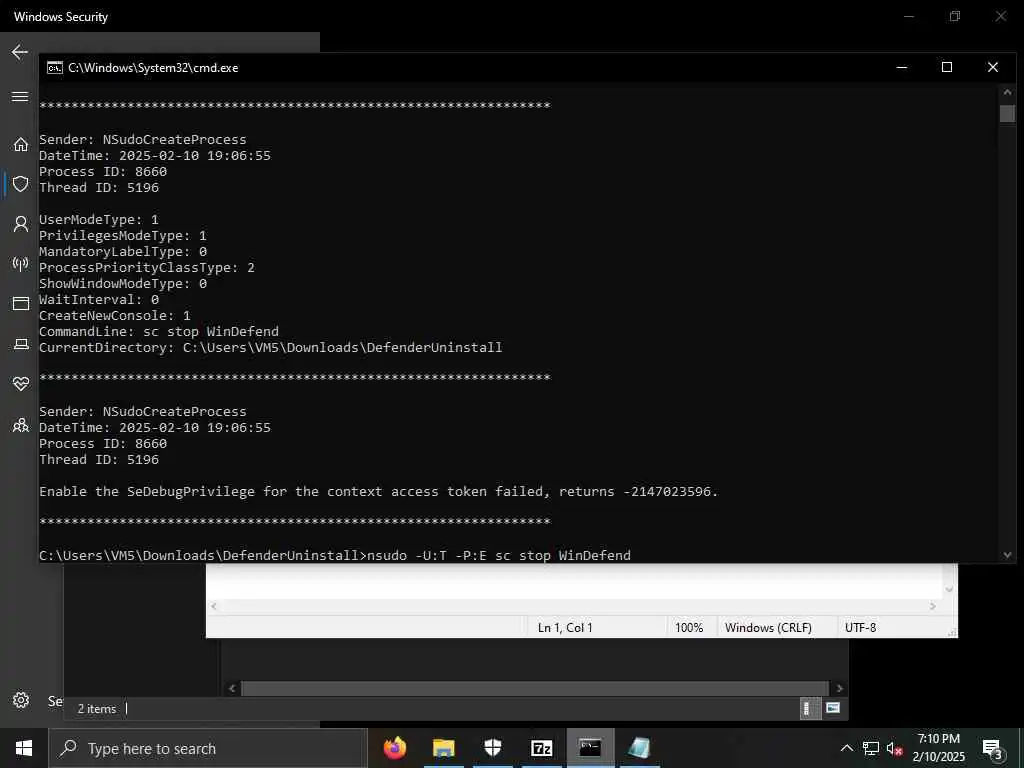Click the taskbar search box
This screenshot has width=1024, height=768.
208,748
